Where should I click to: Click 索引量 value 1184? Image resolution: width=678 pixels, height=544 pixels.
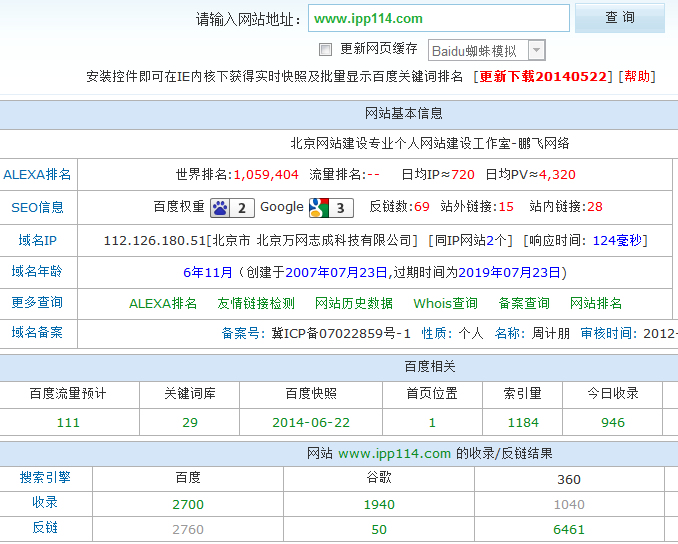click(523, 422)
